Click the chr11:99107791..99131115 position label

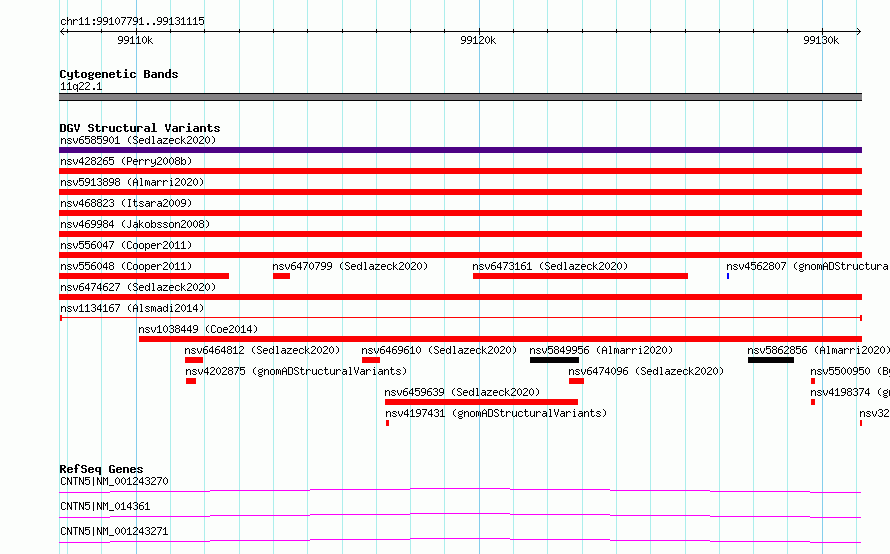tap(132, 22)
